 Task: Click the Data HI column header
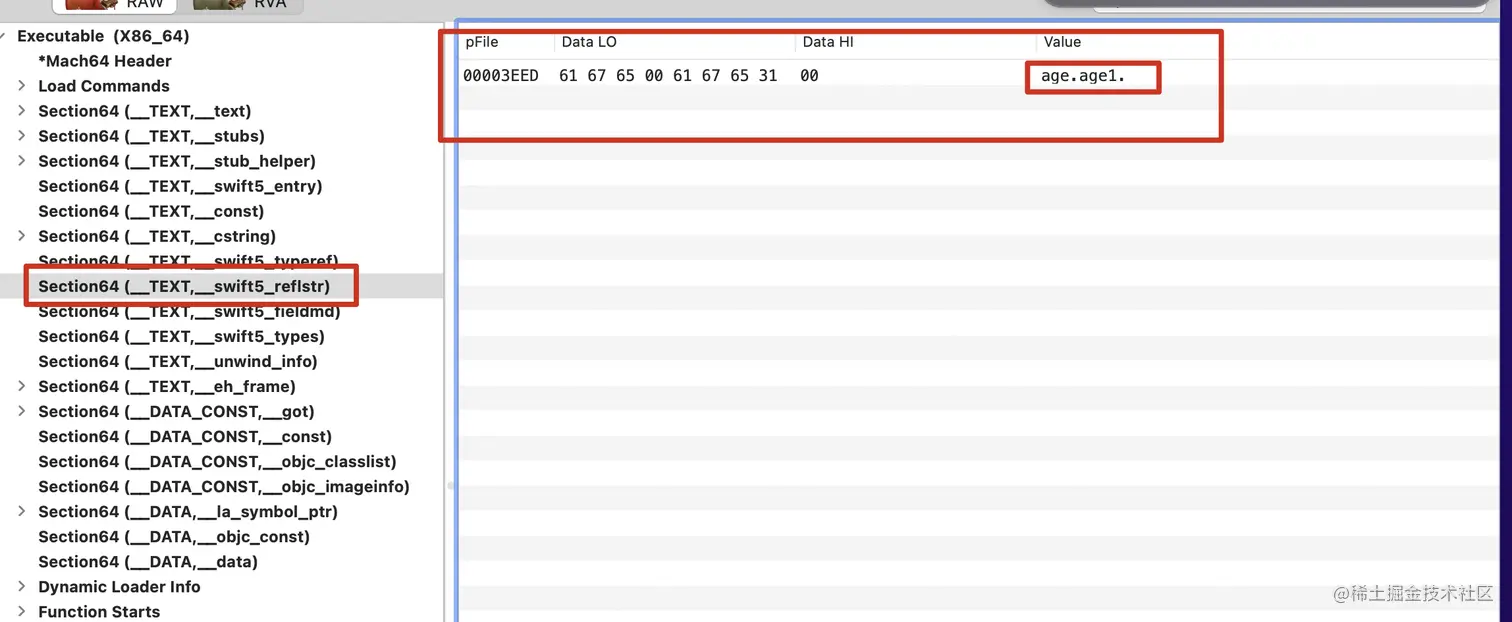[x=828, y=42]
